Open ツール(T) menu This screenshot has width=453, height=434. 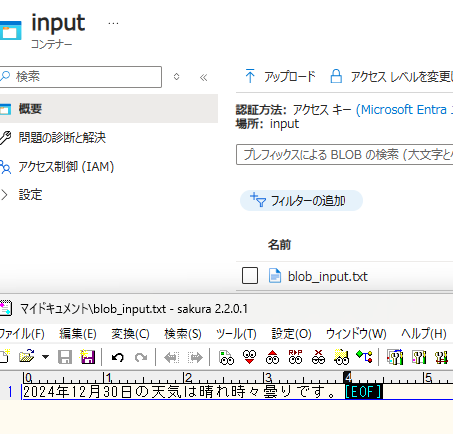[x=236, y=333]
